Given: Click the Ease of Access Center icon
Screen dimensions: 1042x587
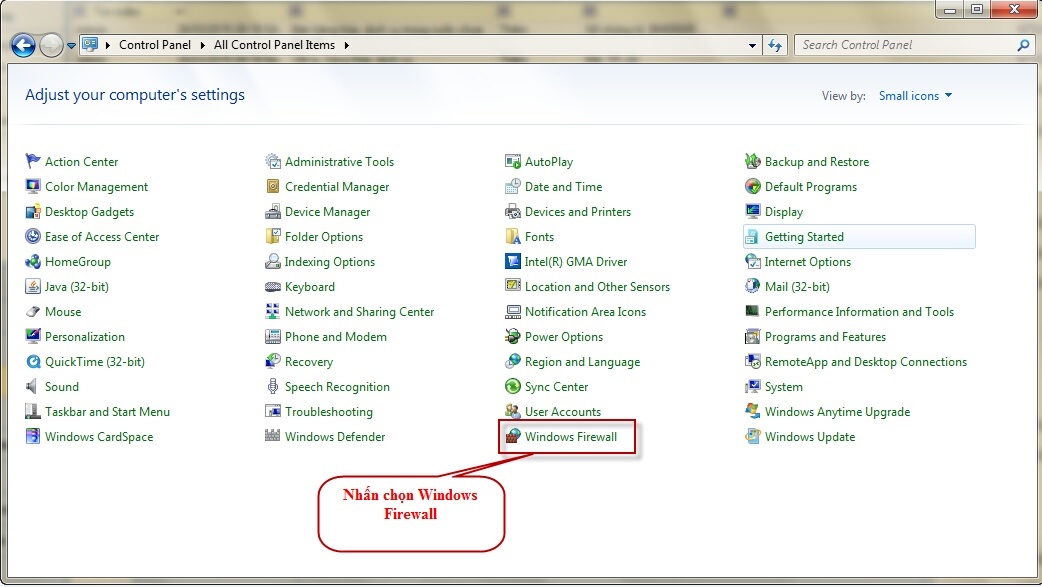Looking at the screenshot, I should [33, 236].
